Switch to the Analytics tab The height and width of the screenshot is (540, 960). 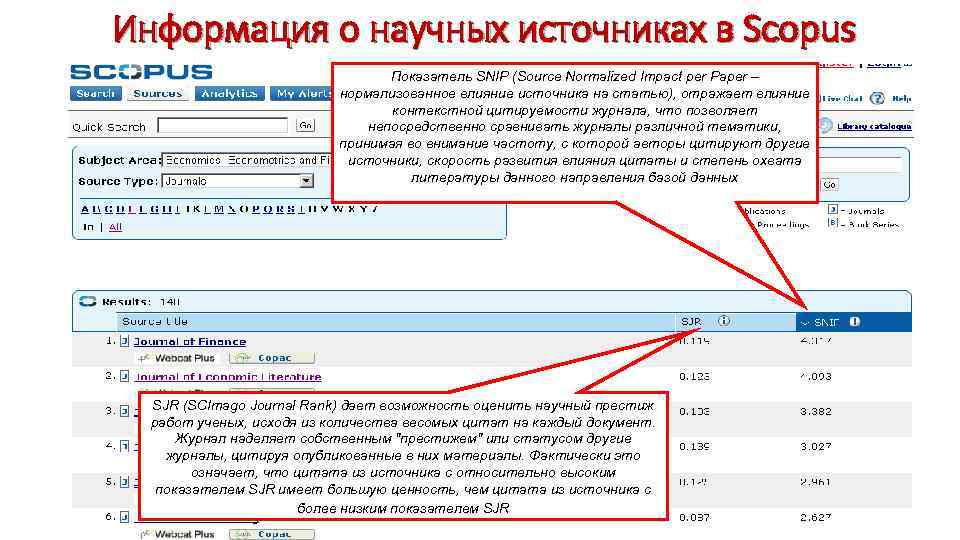click(x=230, y=94)
